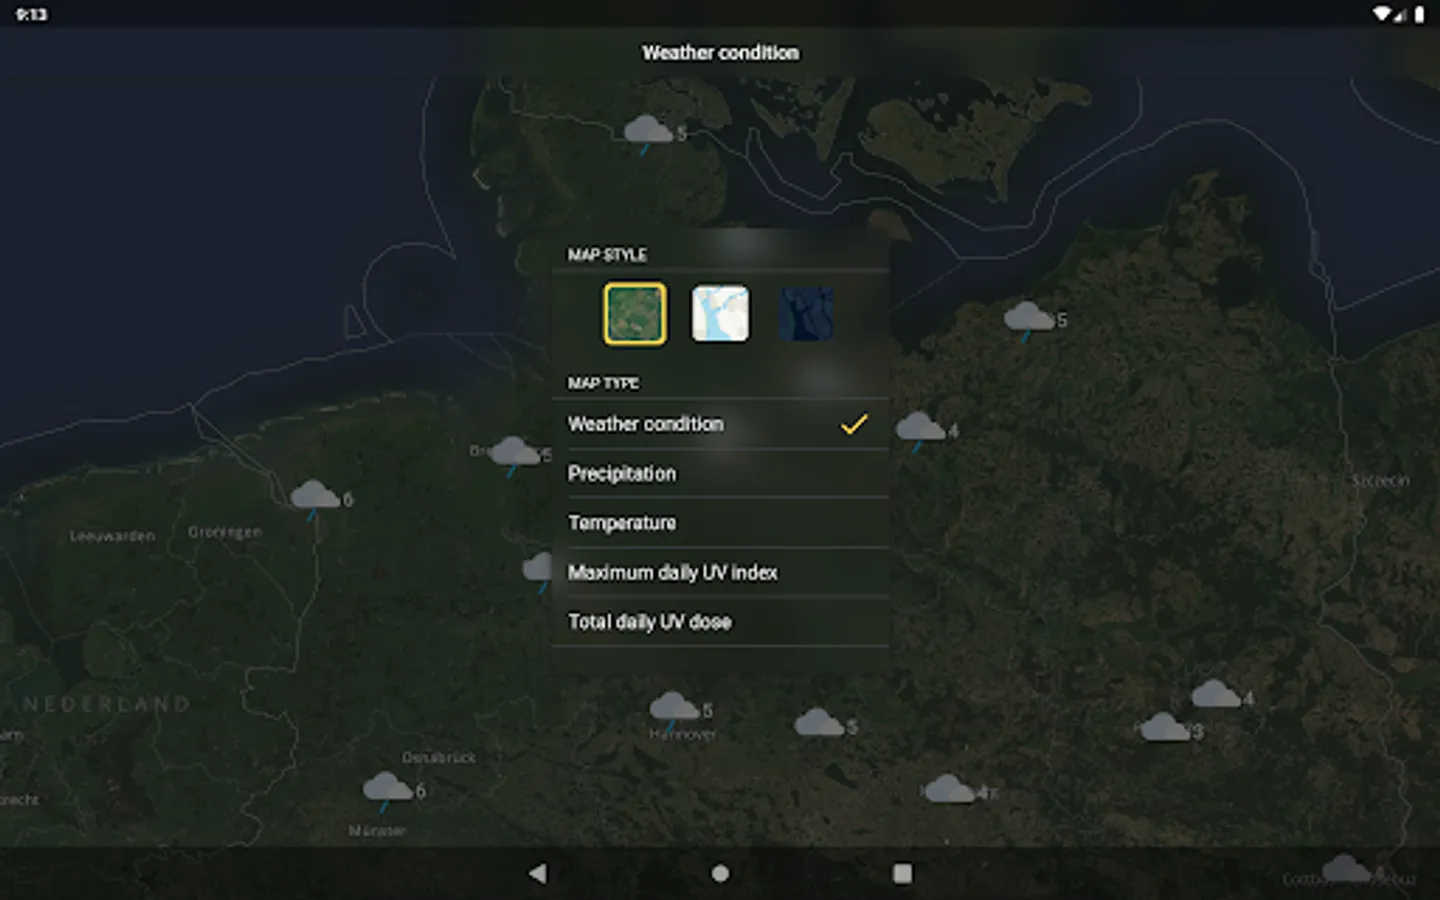Pick the dark blue map style thumbnail
The height and width of the screenshot is (900, 1440).
(806, 314)
